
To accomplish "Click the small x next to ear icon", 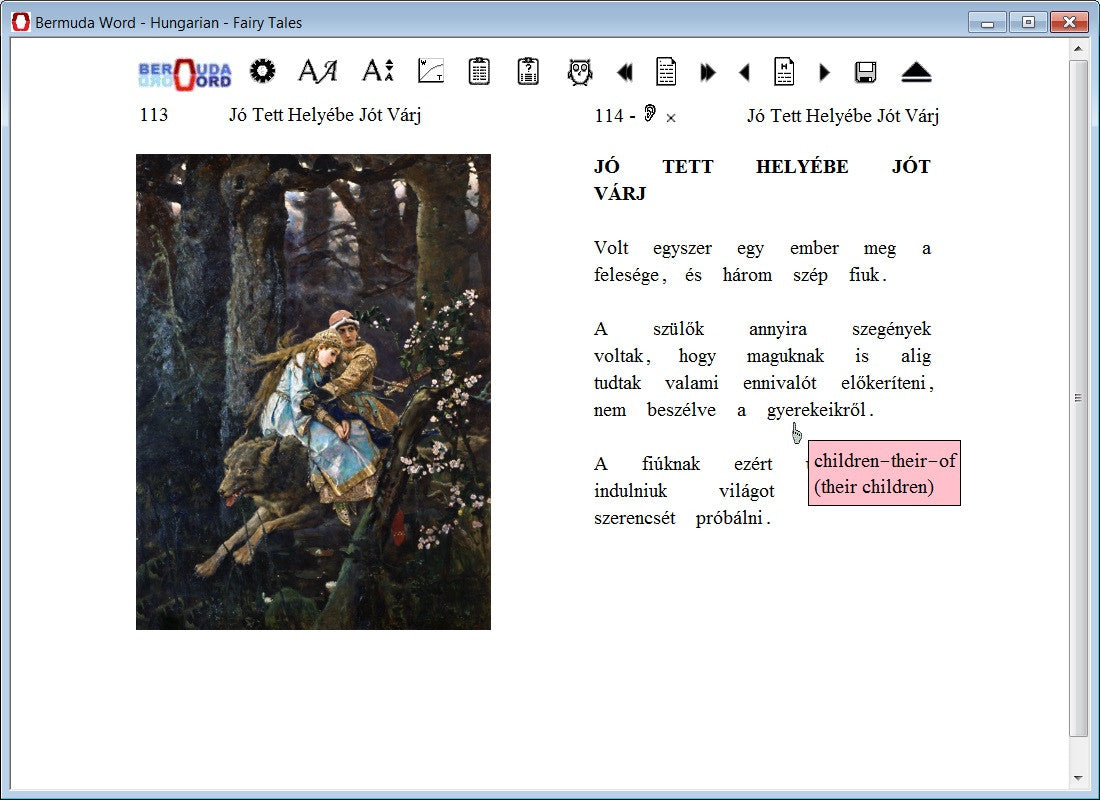I will pos(671,118).
